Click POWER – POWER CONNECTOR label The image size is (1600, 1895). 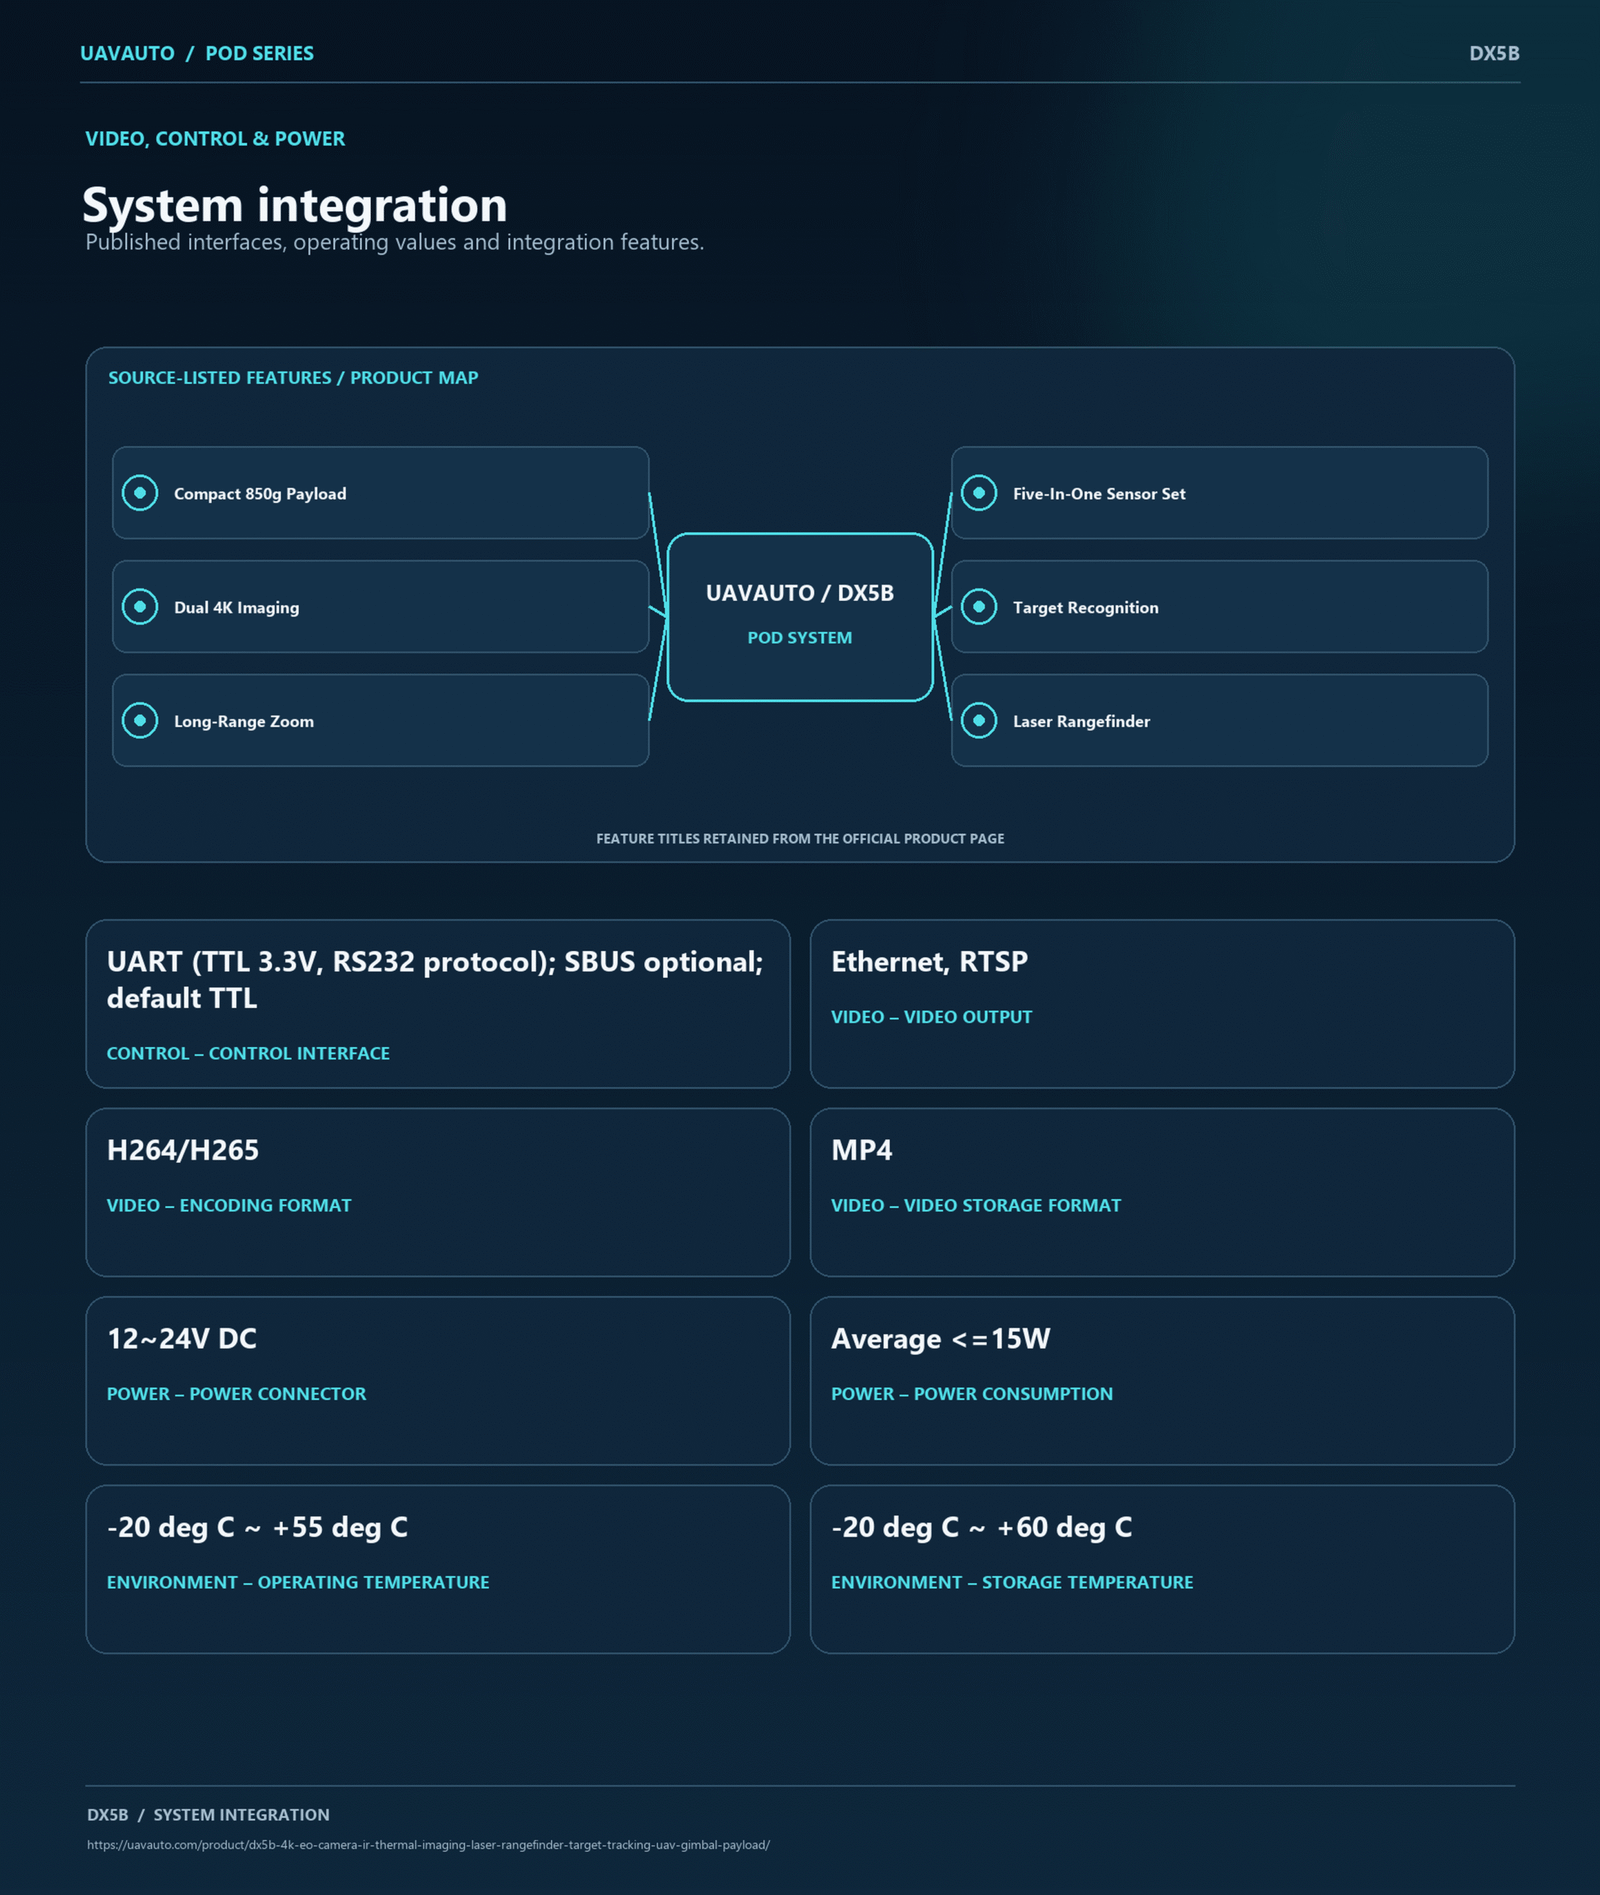(236, 1394)
